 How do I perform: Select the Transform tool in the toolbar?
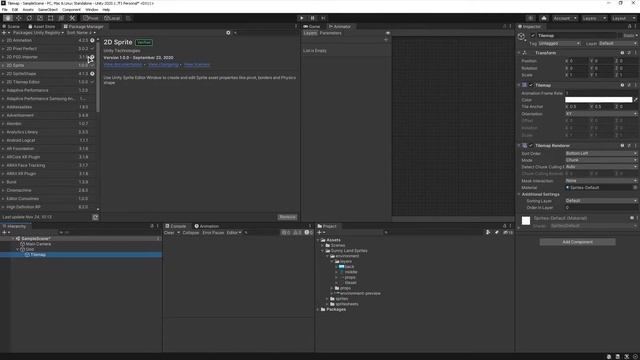pos(61,18)
